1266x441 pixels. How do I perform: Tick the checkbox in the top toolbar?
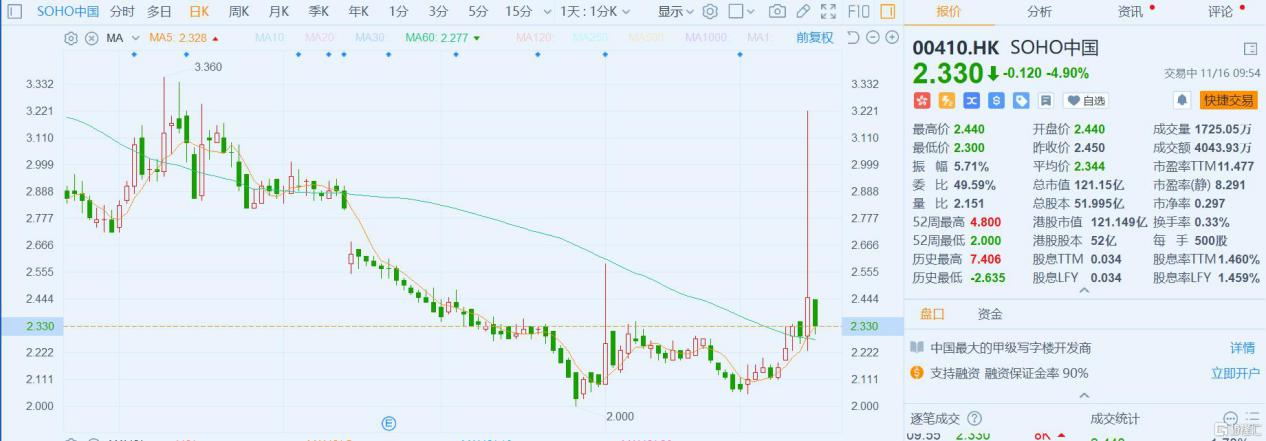(x=736, y=12)
